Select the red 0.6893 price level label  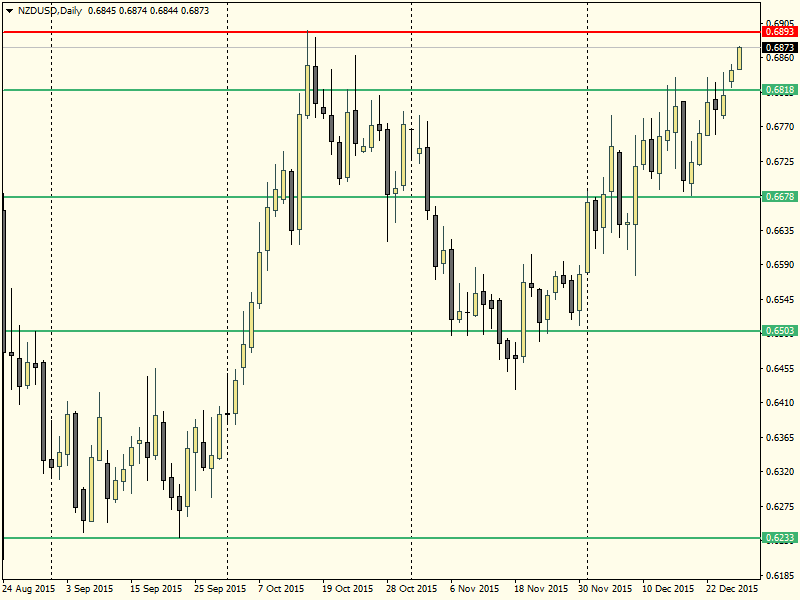point(779,32)
